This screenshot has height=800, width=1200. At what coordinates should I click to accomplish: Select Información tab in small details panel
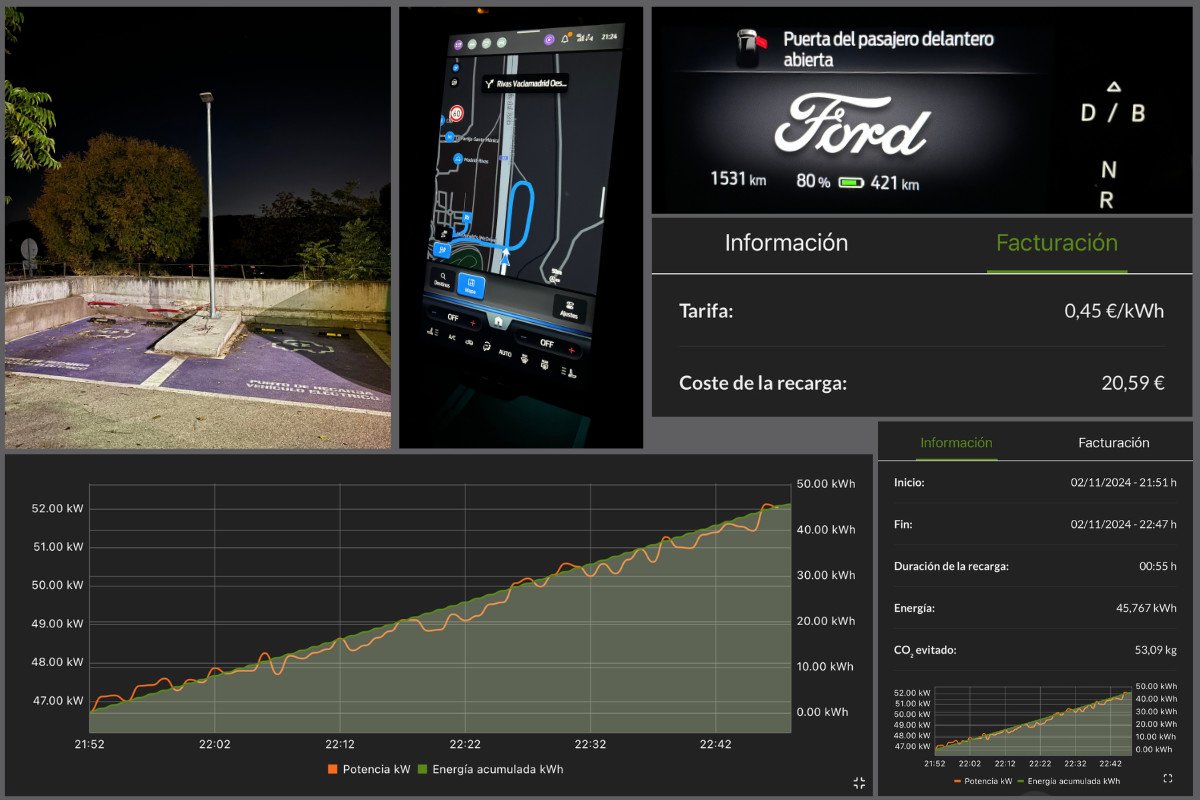click(x=956, y=443)
